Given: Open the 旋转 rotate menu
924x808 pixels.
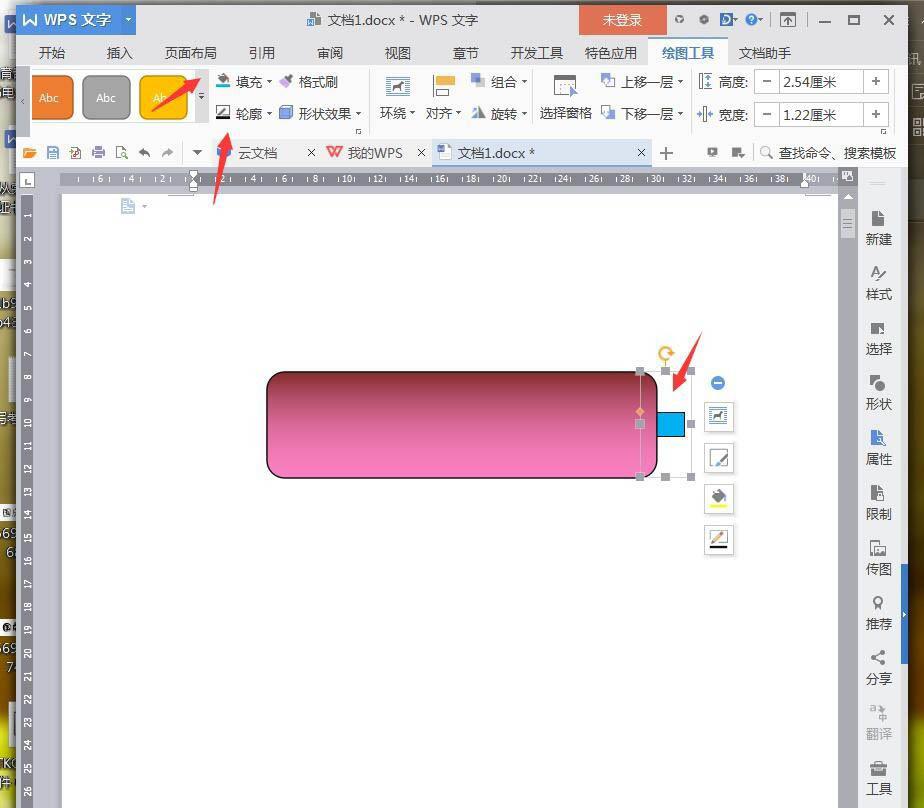Looking at the screenshot, I should pyautogui.click(x=499, y=113).
